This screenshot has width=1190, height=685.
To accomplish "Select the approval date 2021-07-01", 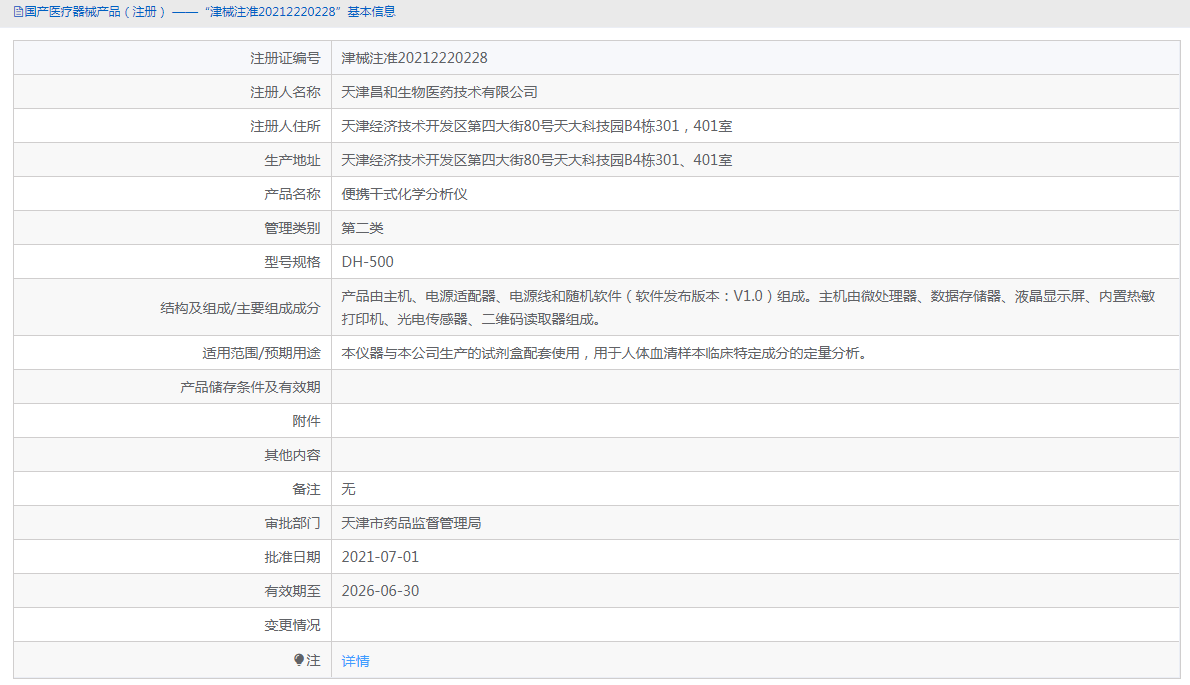I will (380, 557).
